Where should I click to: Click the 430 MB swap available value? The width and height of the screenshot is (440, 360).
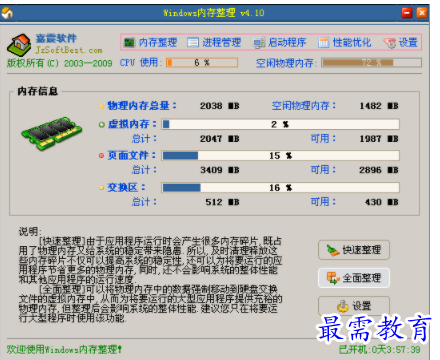coord(381,202)
